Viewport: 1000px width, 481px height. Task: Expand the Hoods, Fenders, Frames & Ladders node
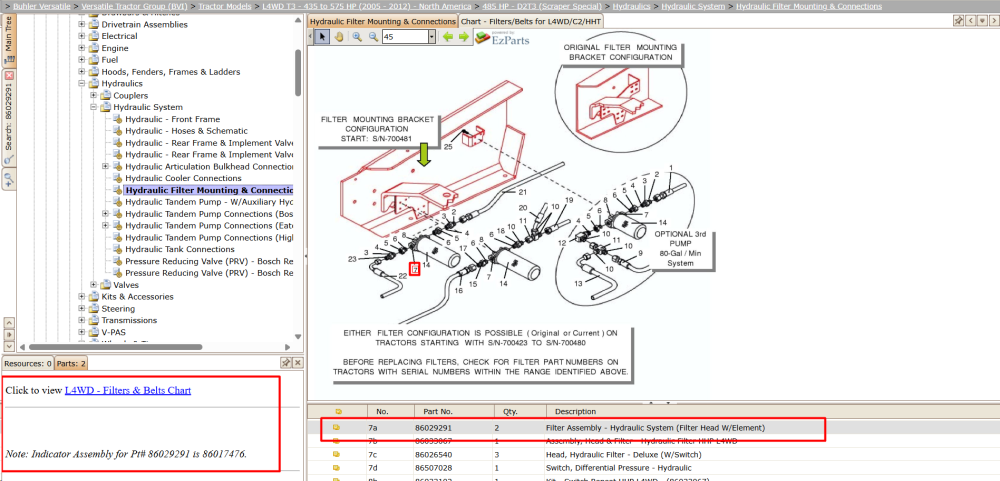click(82, 72)
